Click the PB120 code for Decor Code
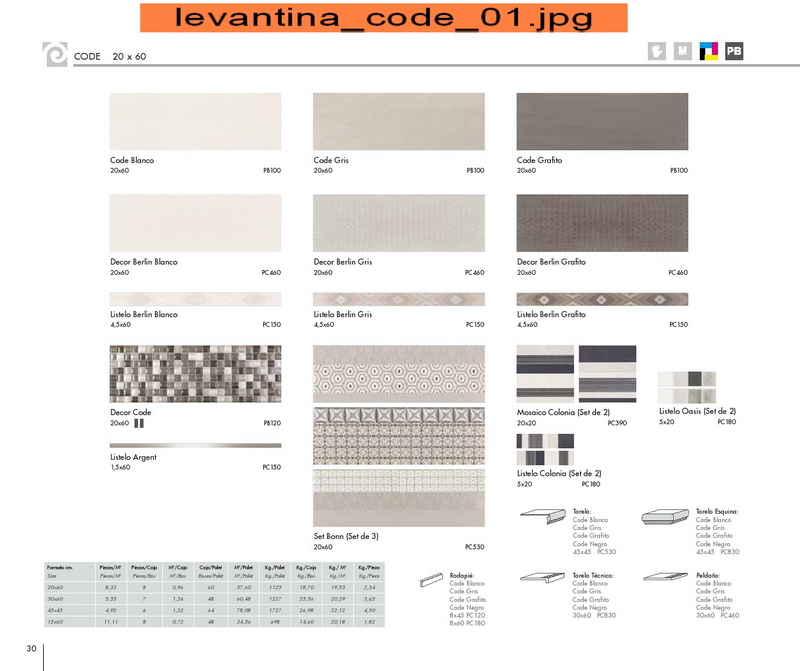The image size is (800, 671). coord(272,423)
